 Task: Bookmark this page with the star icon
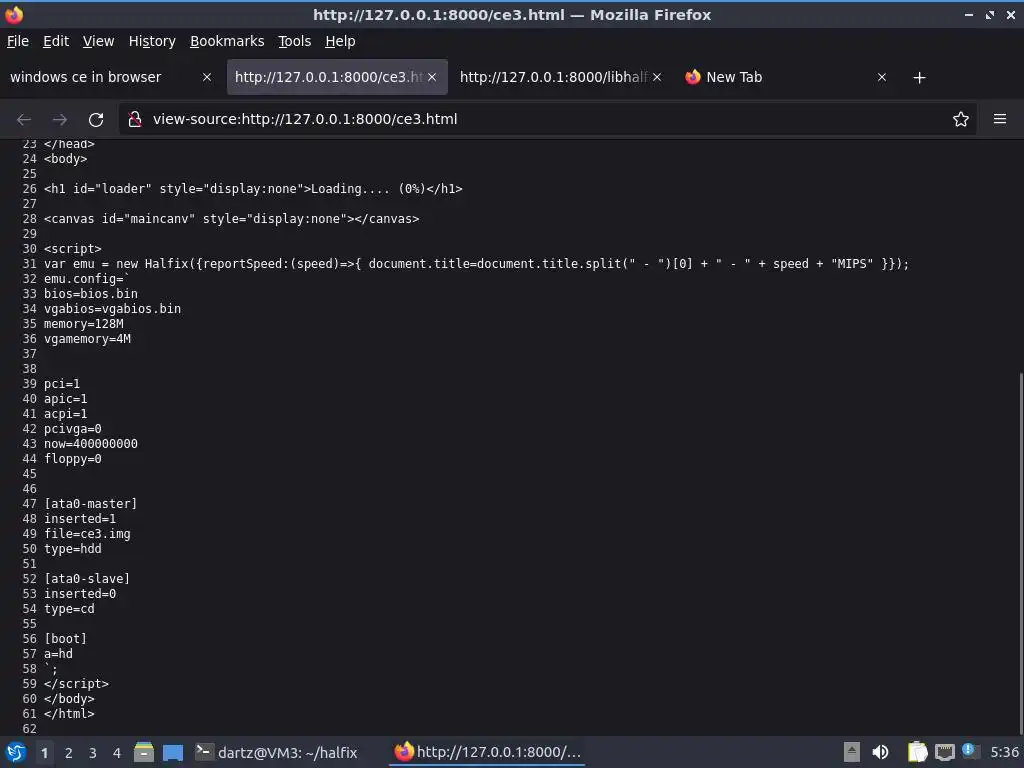tap(960, 119)
